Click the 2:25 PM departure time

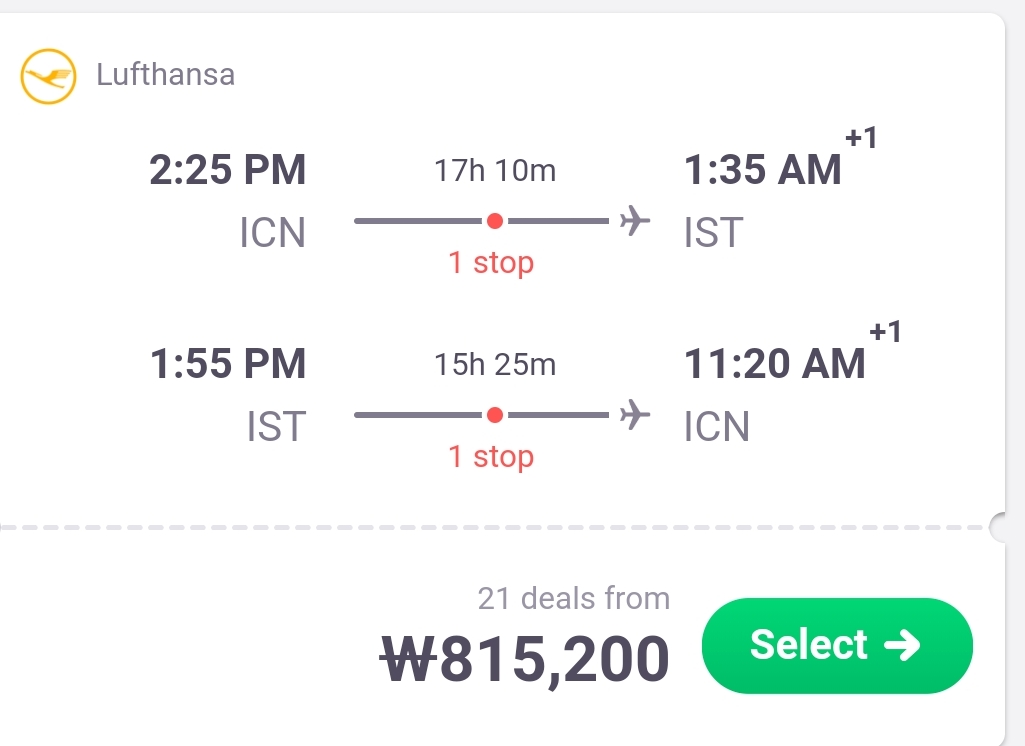[228, 170]
